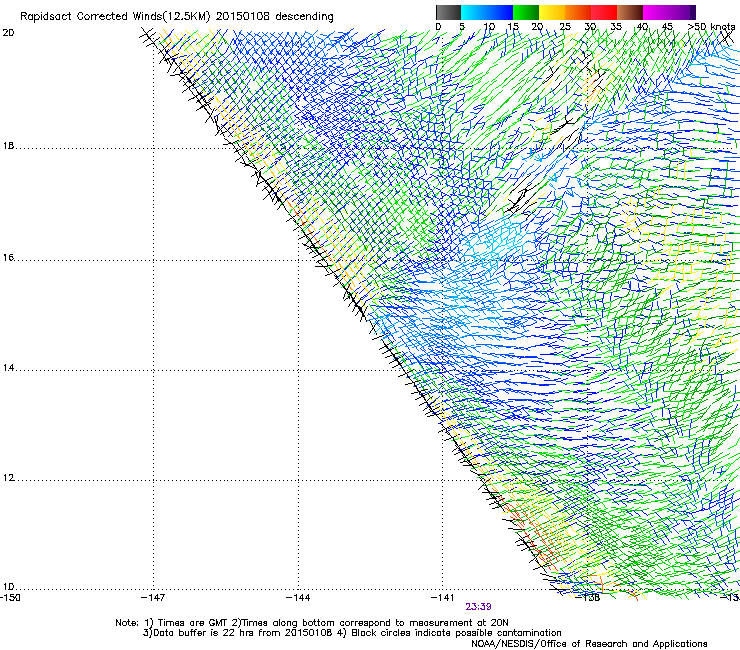
Task: Click the purple '23:39' pass time stamp
Action: point(479,607)
